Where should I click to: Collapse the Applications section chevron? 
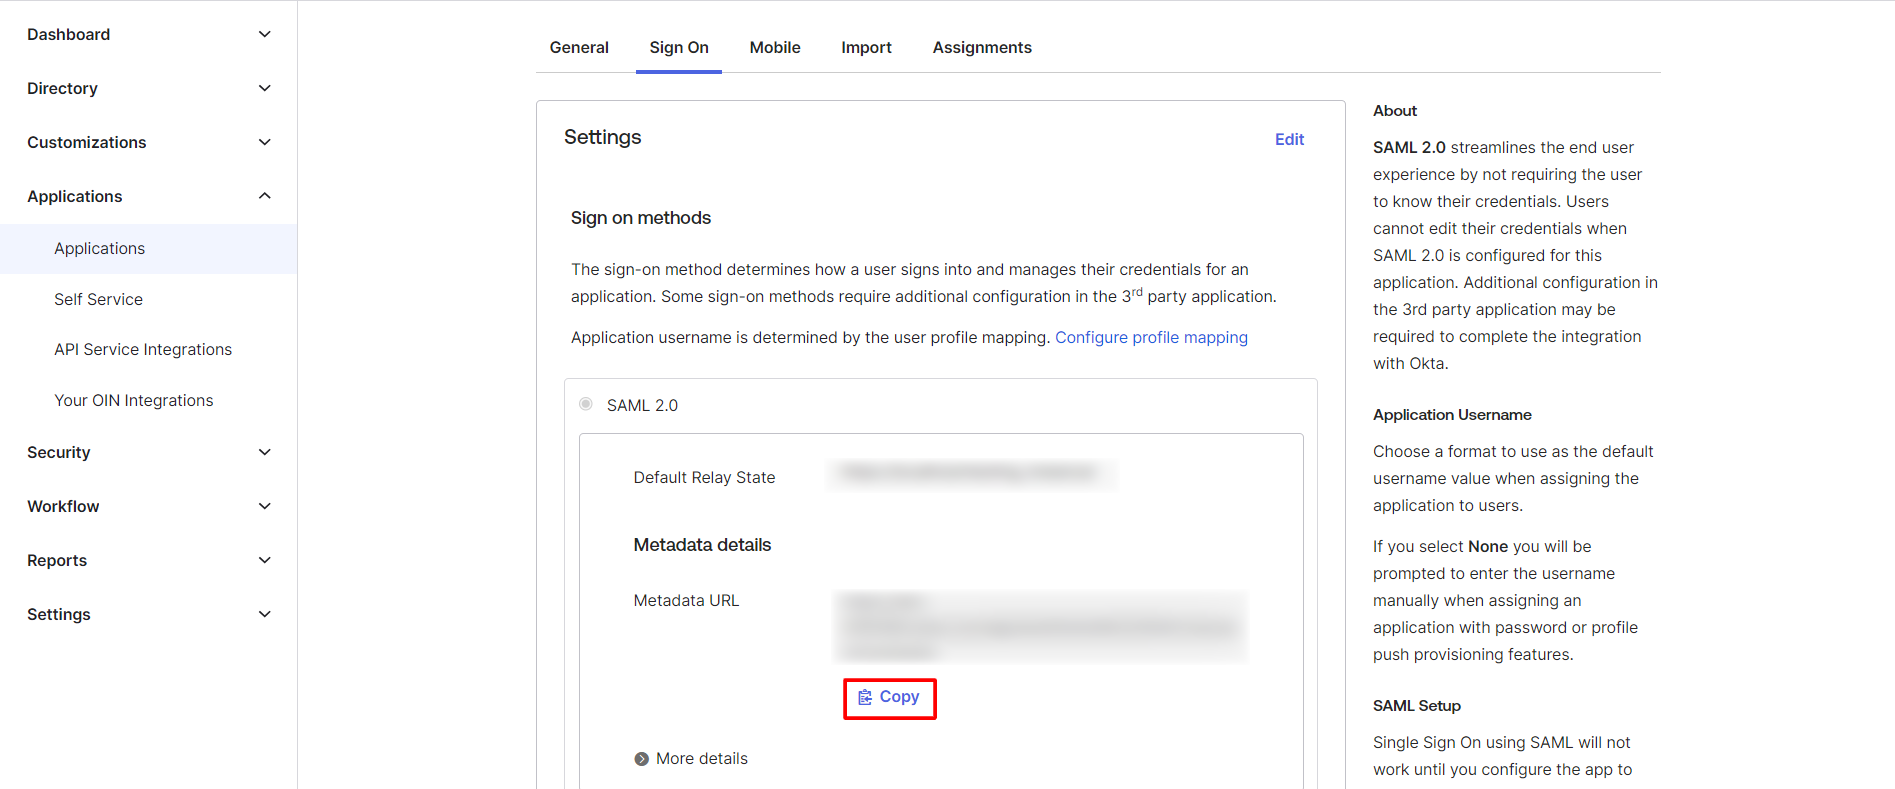point(265,196)
